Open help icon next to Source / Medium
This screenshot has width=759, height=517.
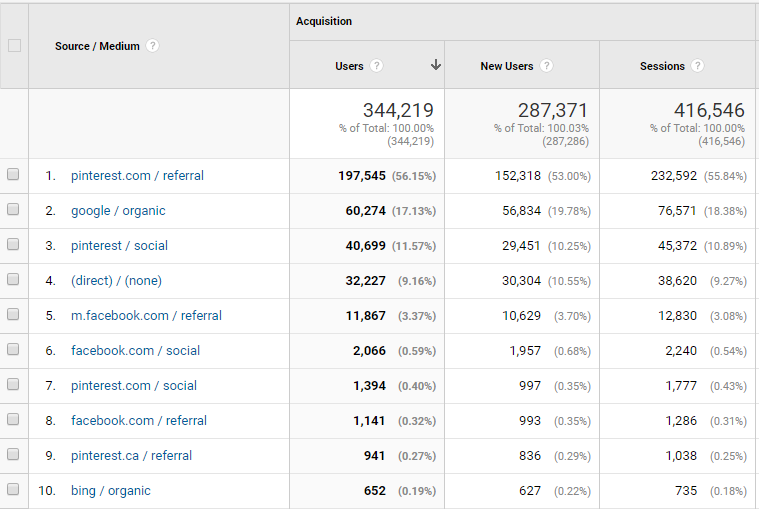click(152, 46)
